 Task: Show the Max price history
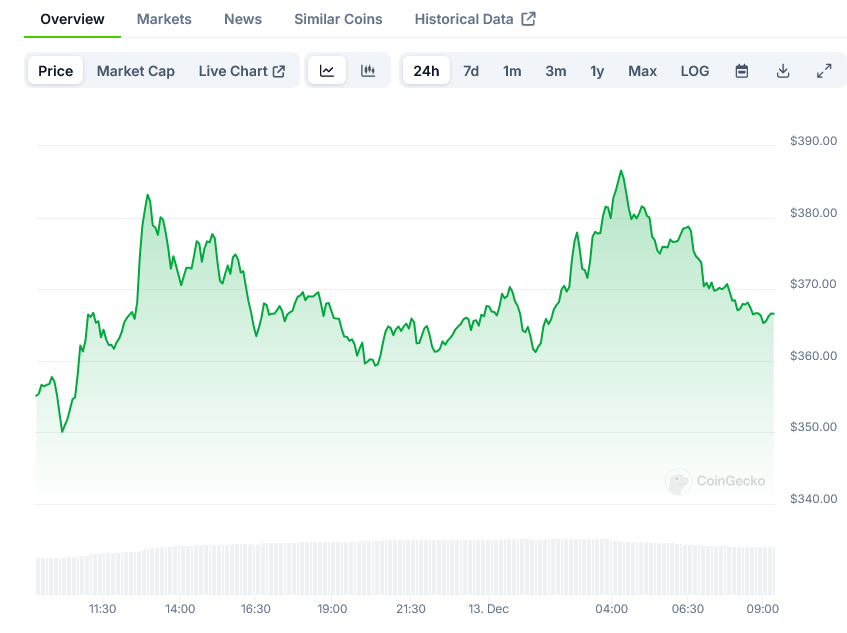tap(642, 71)
